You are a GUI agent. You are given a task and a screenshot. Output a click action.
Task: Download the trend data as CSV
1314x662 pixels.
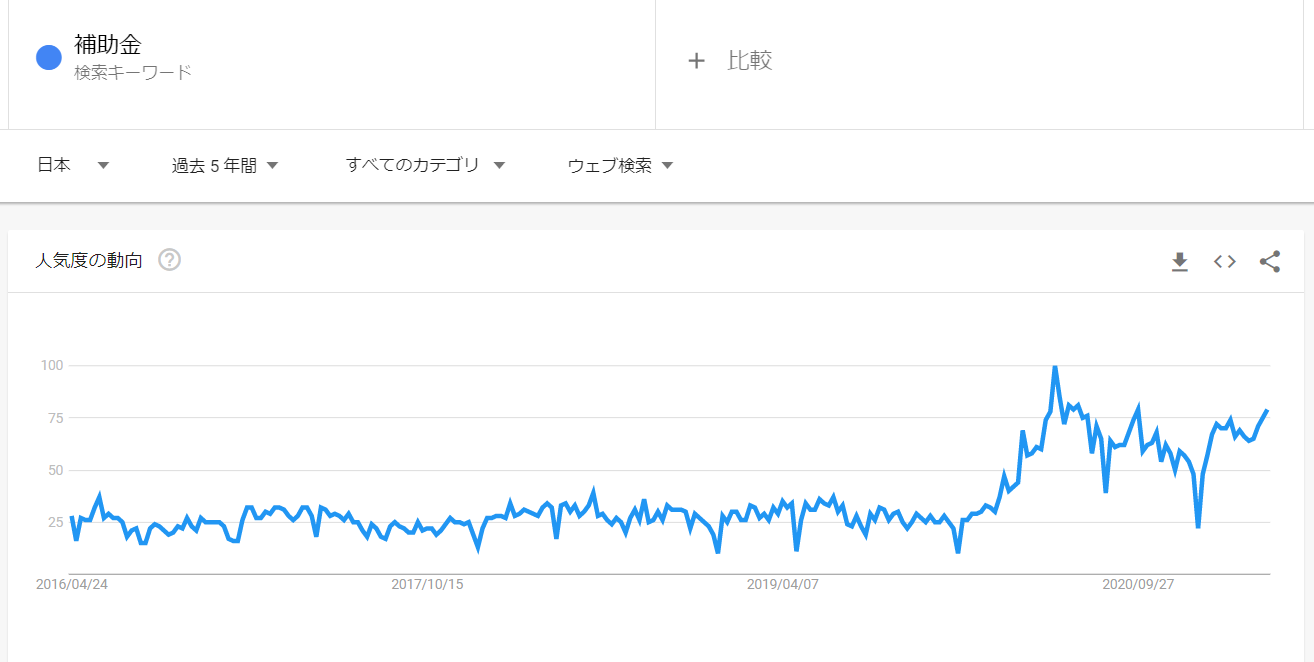1180,262
